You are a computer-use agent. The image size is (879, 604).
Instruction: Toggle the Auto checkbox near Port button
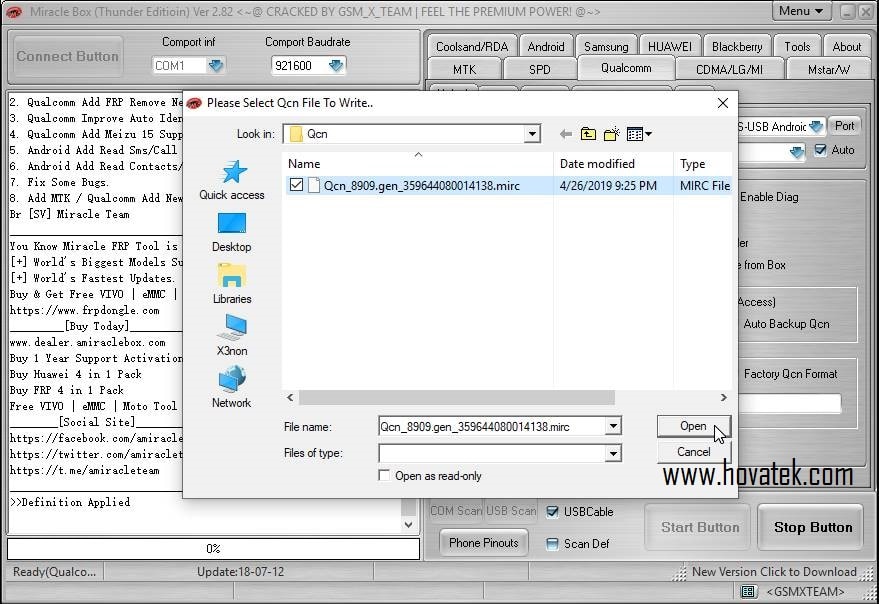coord(821,150)
